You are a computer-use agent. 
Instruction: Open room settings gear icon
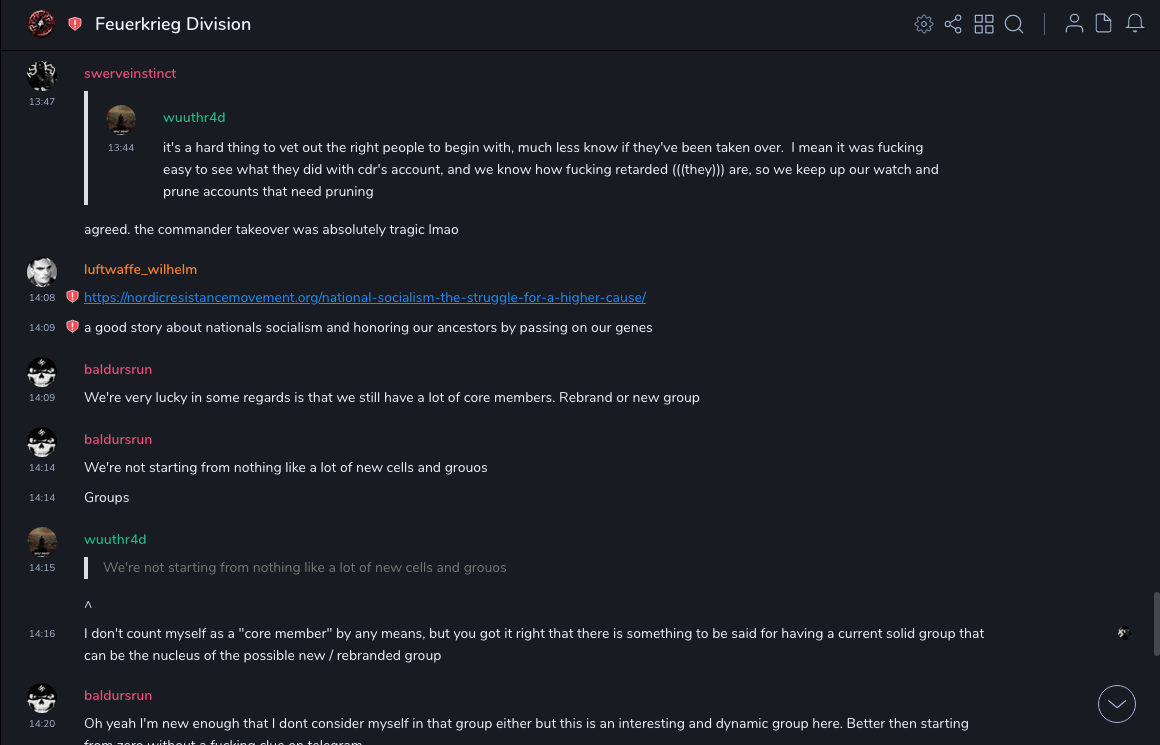(x=924, y=24)
